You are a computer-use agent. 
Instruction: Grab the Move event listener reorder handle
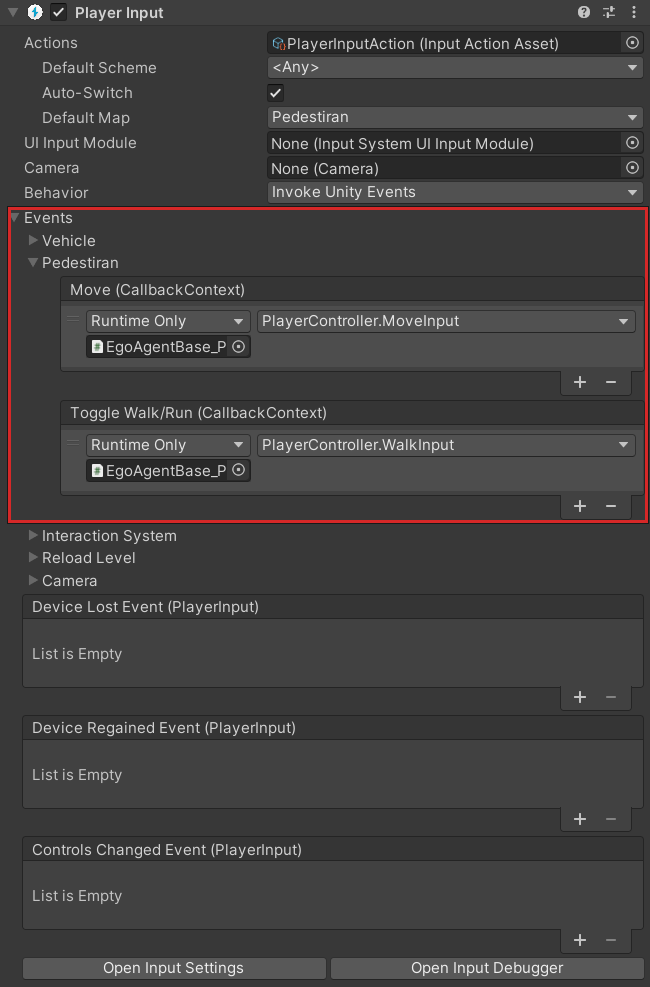pos(74,319)
